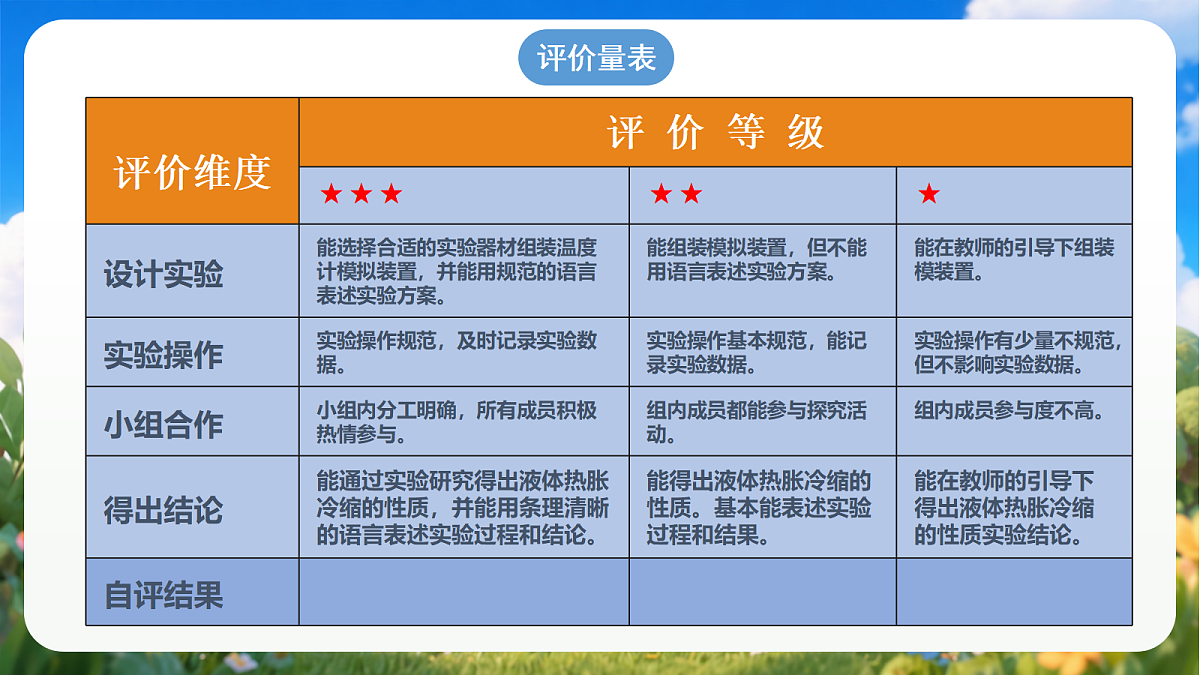Select the "评价等级" orange header
Screen dimensions: 1200x675
(x=715, y=132)
